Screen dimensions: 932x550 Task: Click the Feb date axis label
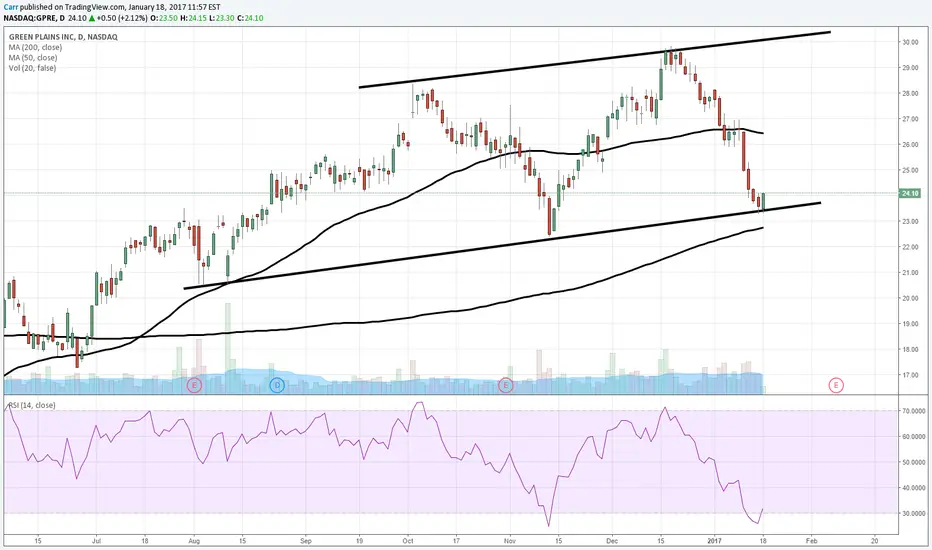(x=811, y=540)
